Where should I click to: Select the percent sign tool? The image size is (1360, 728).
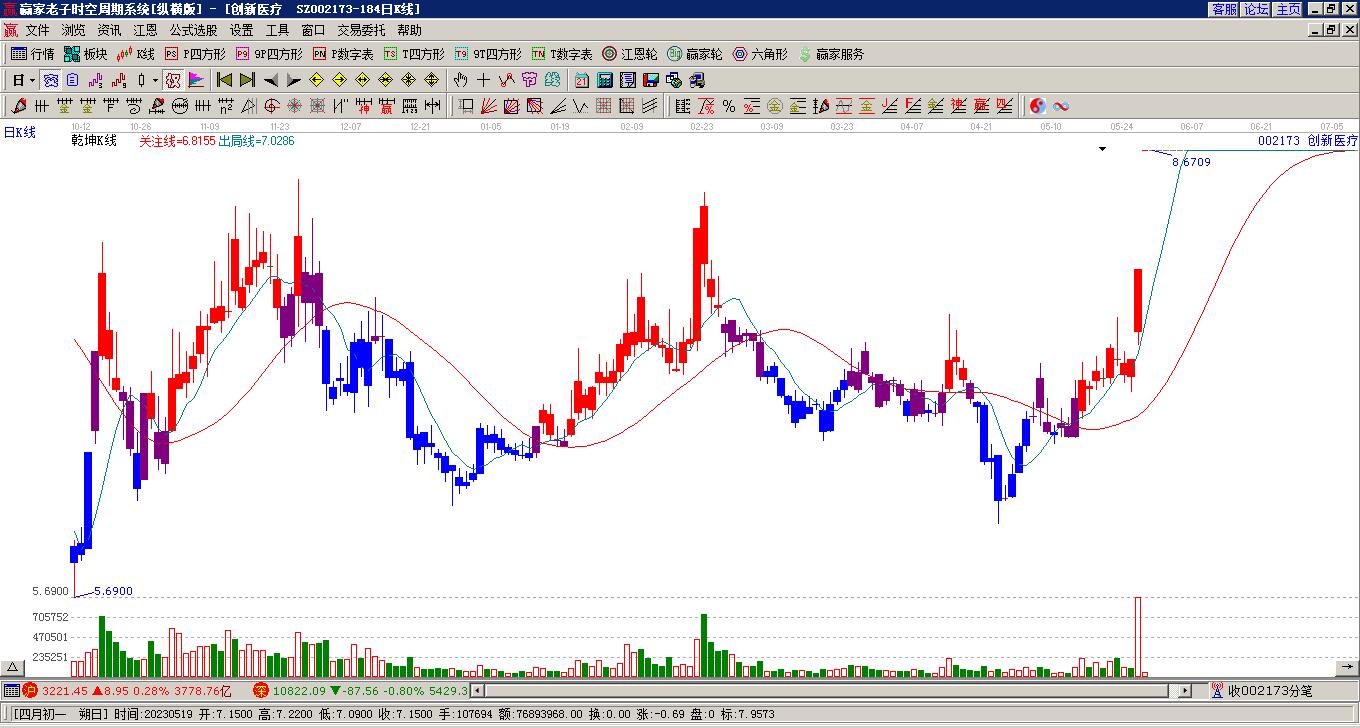coord(728,106)
